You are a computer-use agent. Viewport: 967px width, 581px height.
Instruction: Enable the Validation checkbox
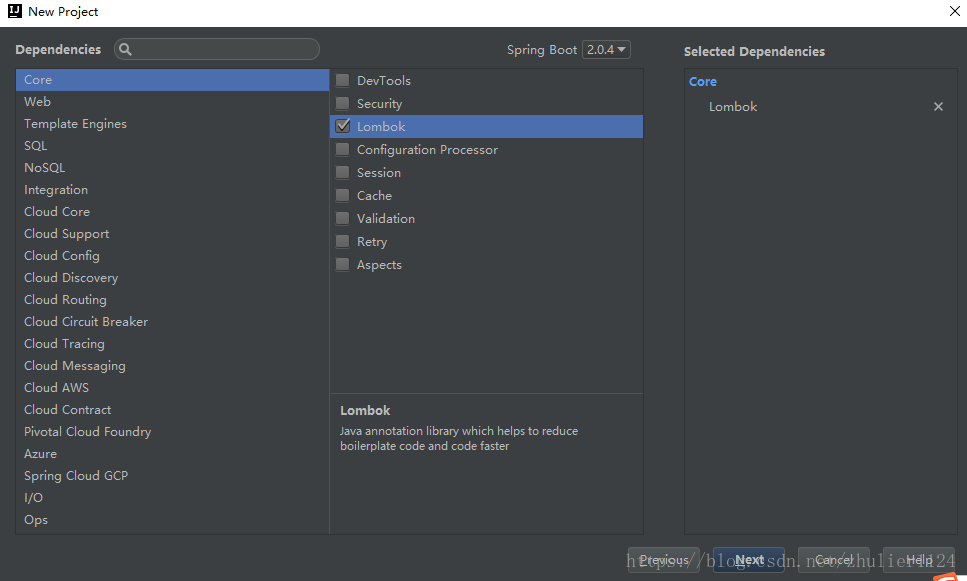[342, 218]
